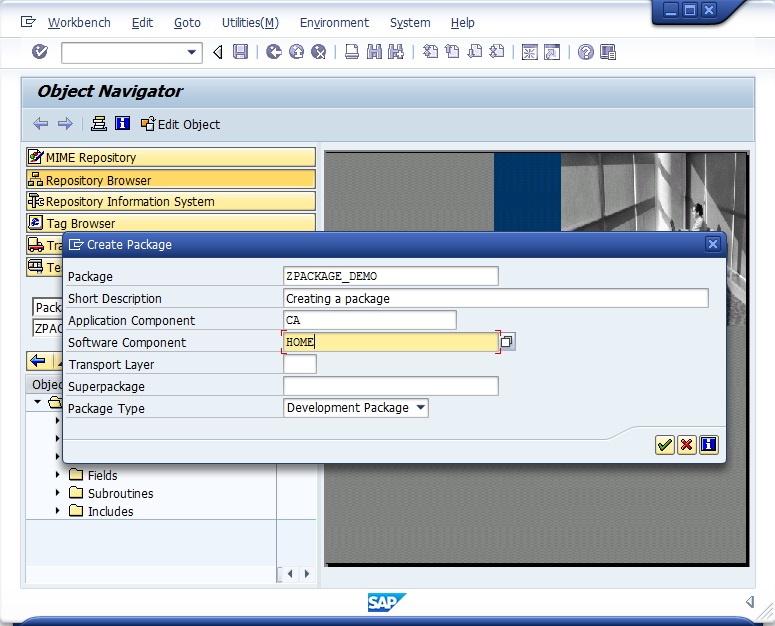Expand the Includes folder
775x626 pixels.
pos(57,510)
